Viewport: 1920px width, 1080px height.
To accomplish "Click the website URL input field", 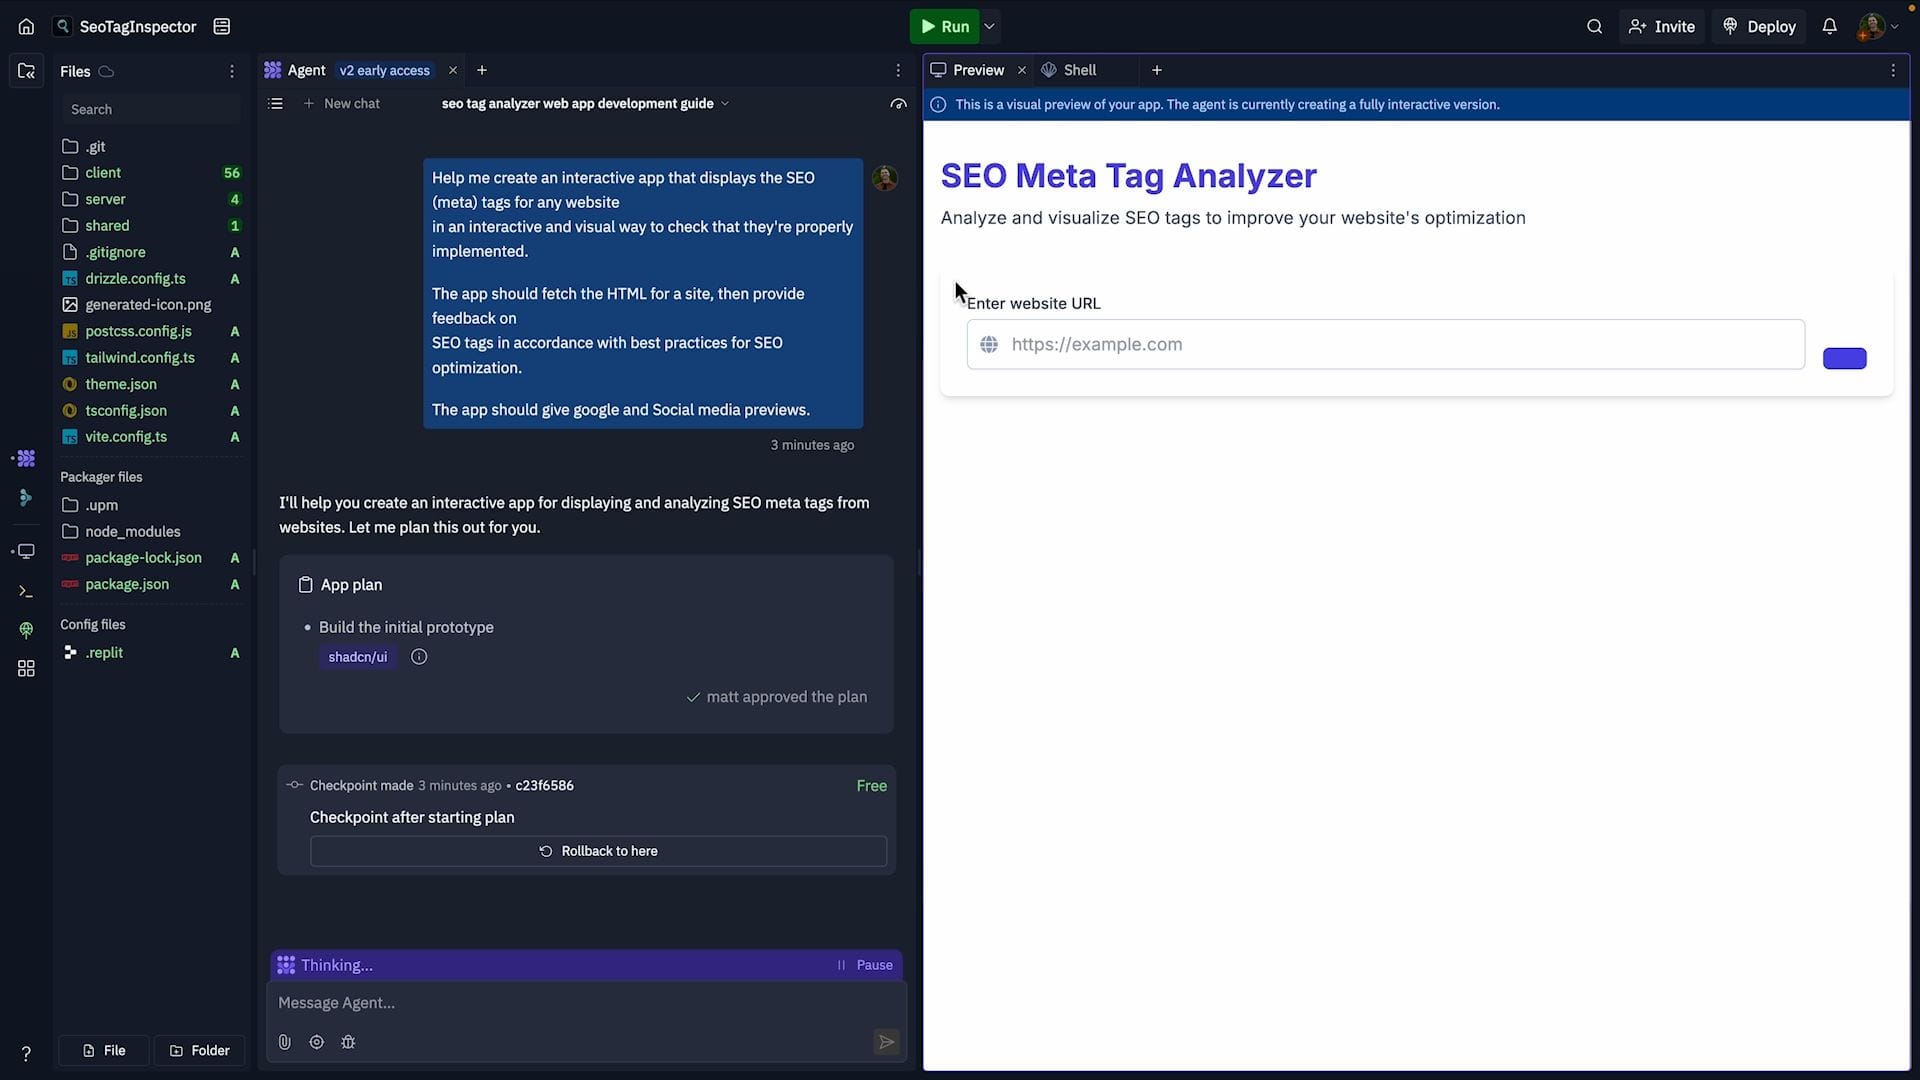I will (x=1385, y=345).
